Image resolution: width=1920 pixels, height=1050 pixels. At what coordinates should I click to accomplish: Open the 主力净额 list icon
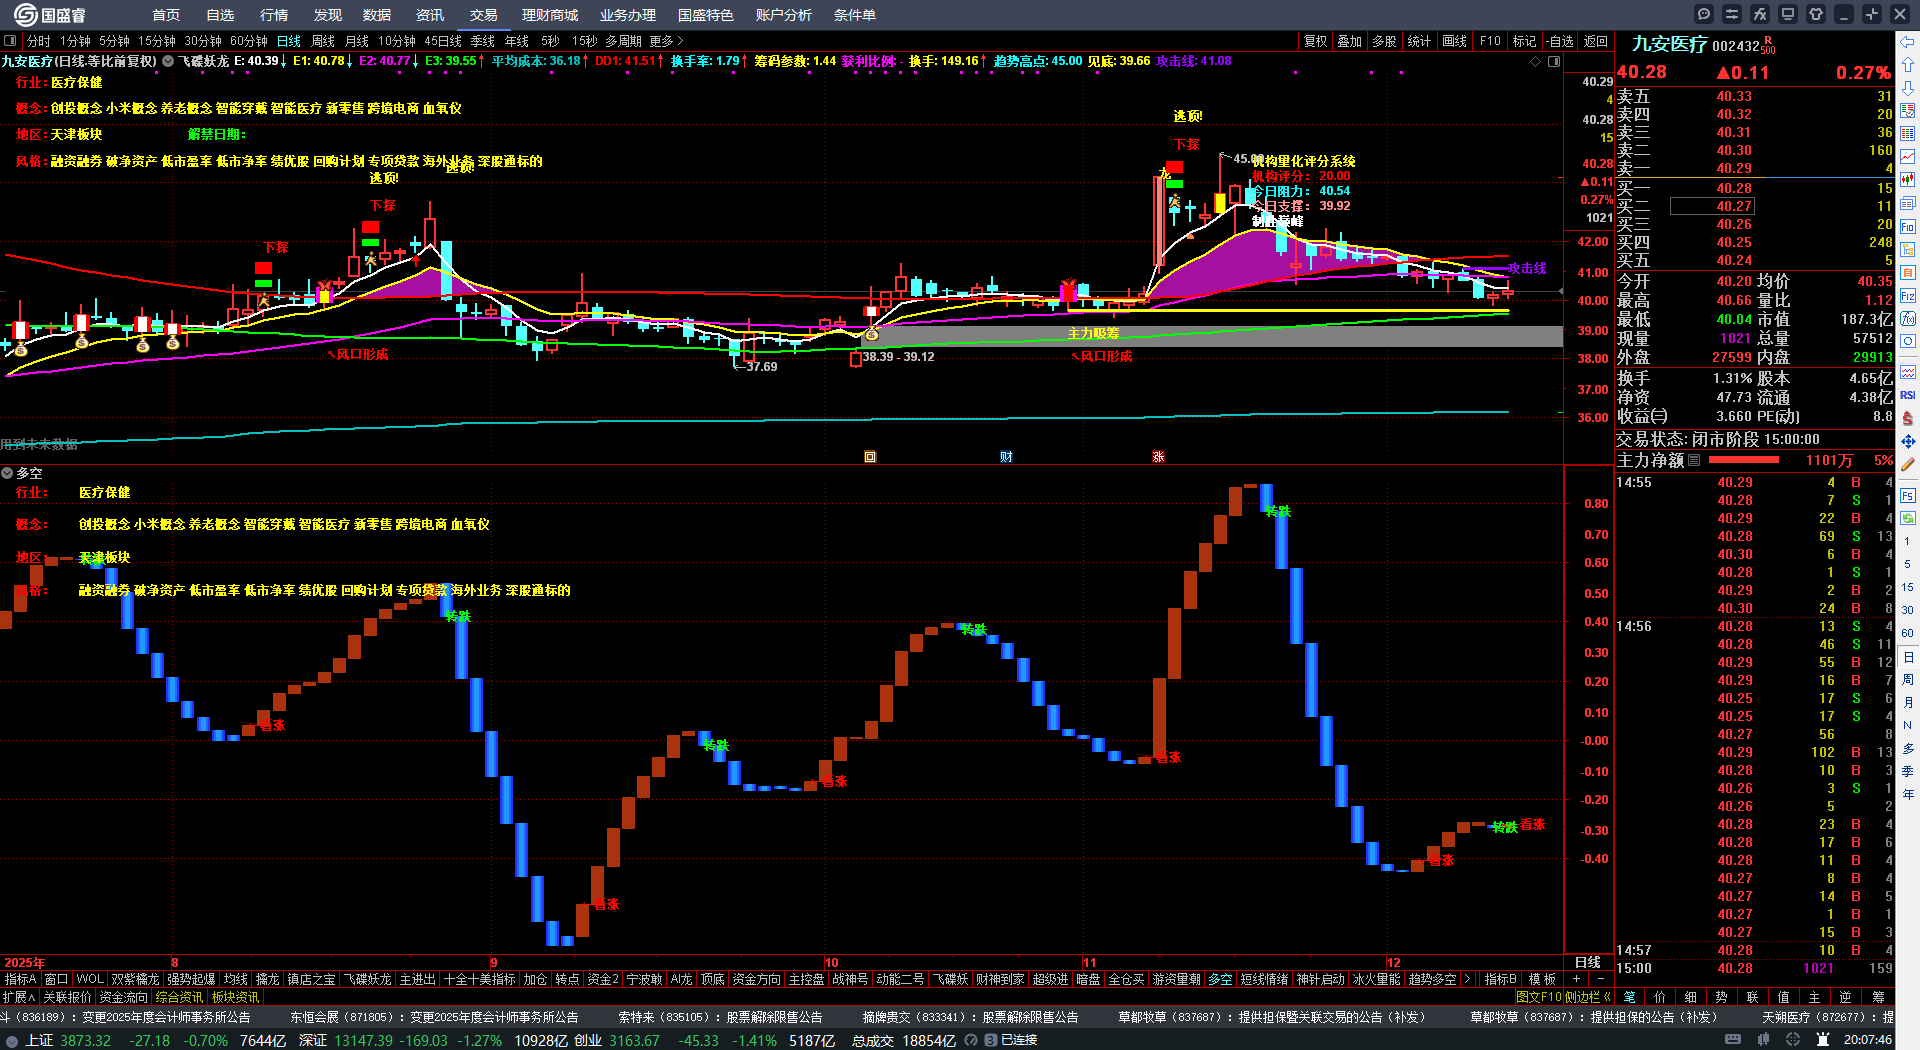pos(1694,460)
